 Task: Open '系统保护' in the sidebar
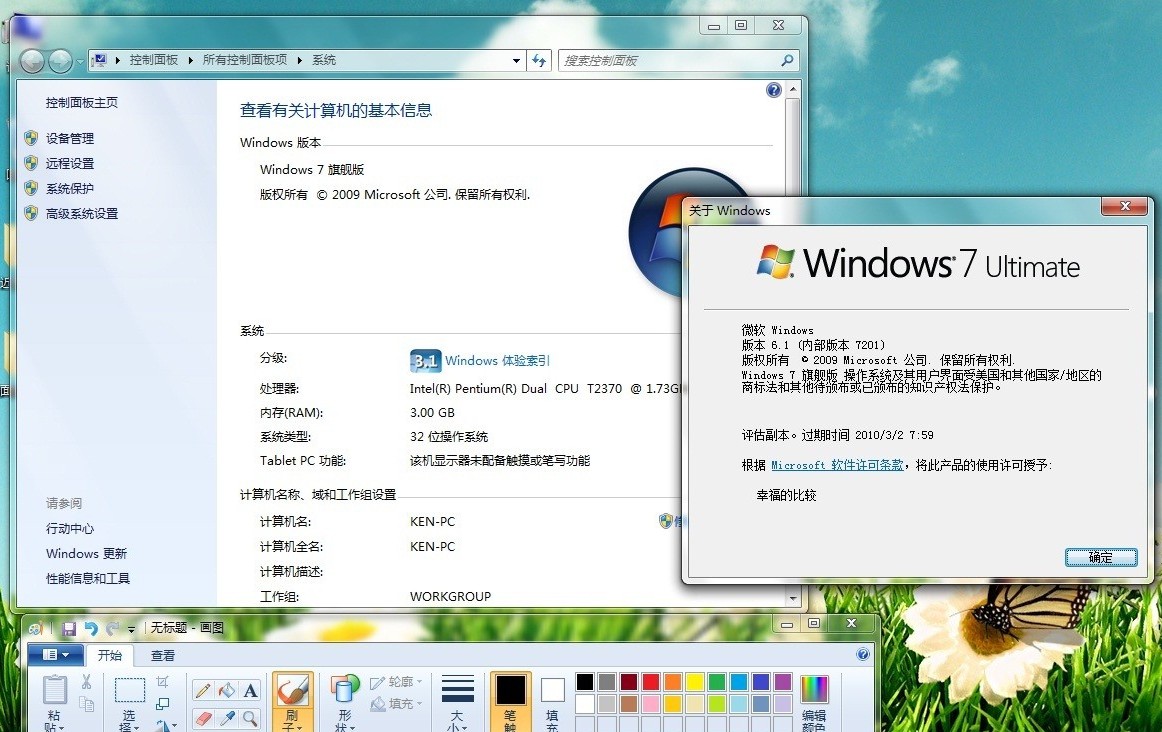(70, 189)
